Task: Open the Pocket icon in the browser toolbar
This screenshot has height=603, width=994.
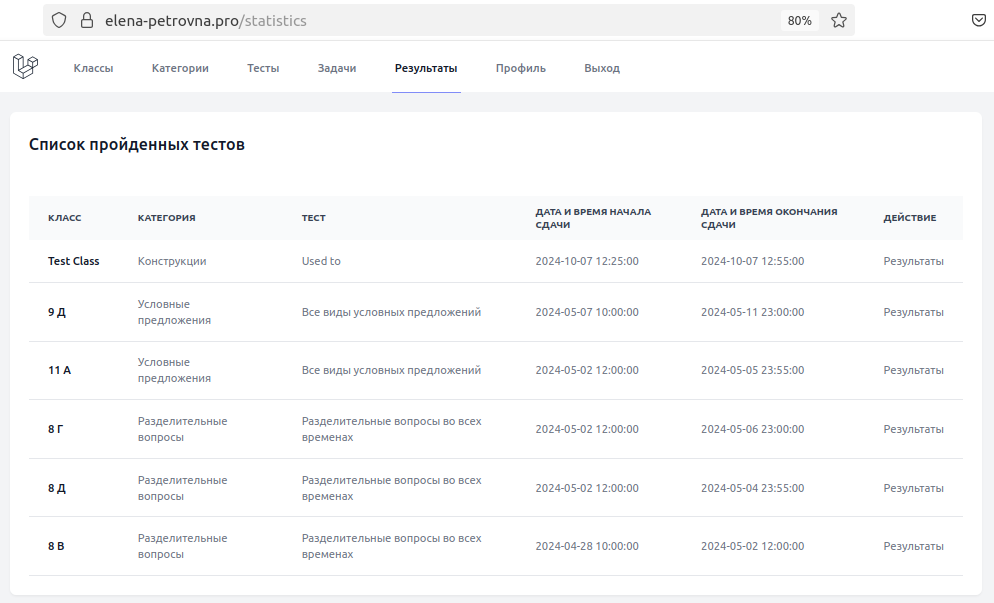Action: click(978, 20)
